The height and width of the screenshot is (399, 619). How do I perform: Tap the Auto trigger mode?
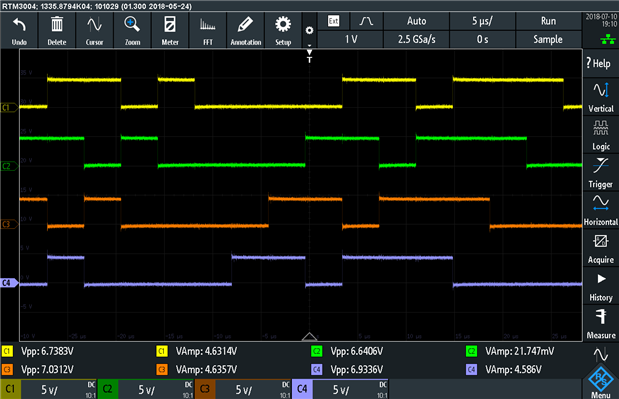coord(416,21)
